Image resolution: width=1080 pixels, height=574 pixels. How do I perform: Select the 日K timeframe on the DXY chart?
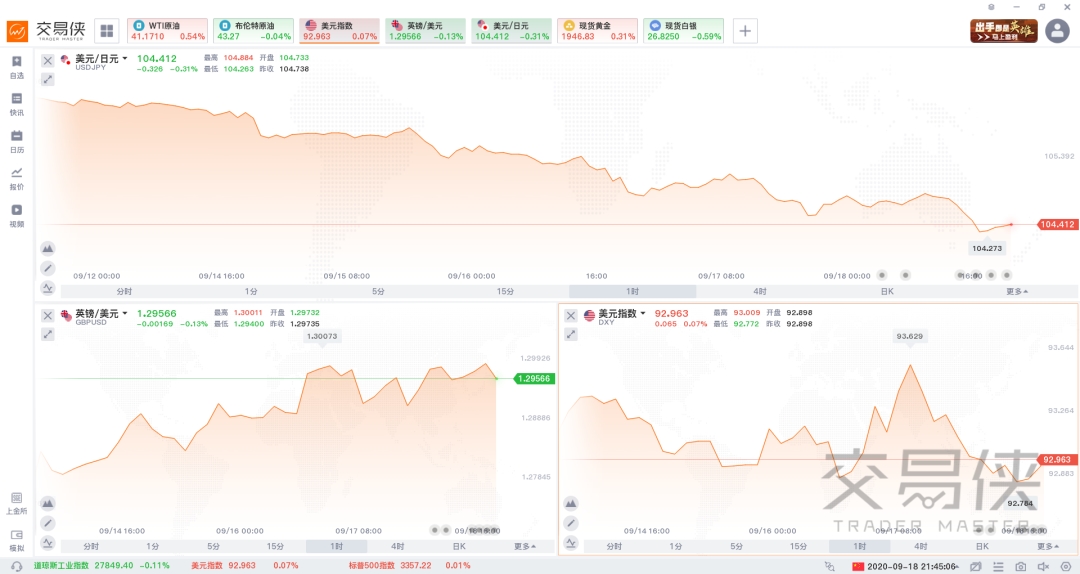982,546
